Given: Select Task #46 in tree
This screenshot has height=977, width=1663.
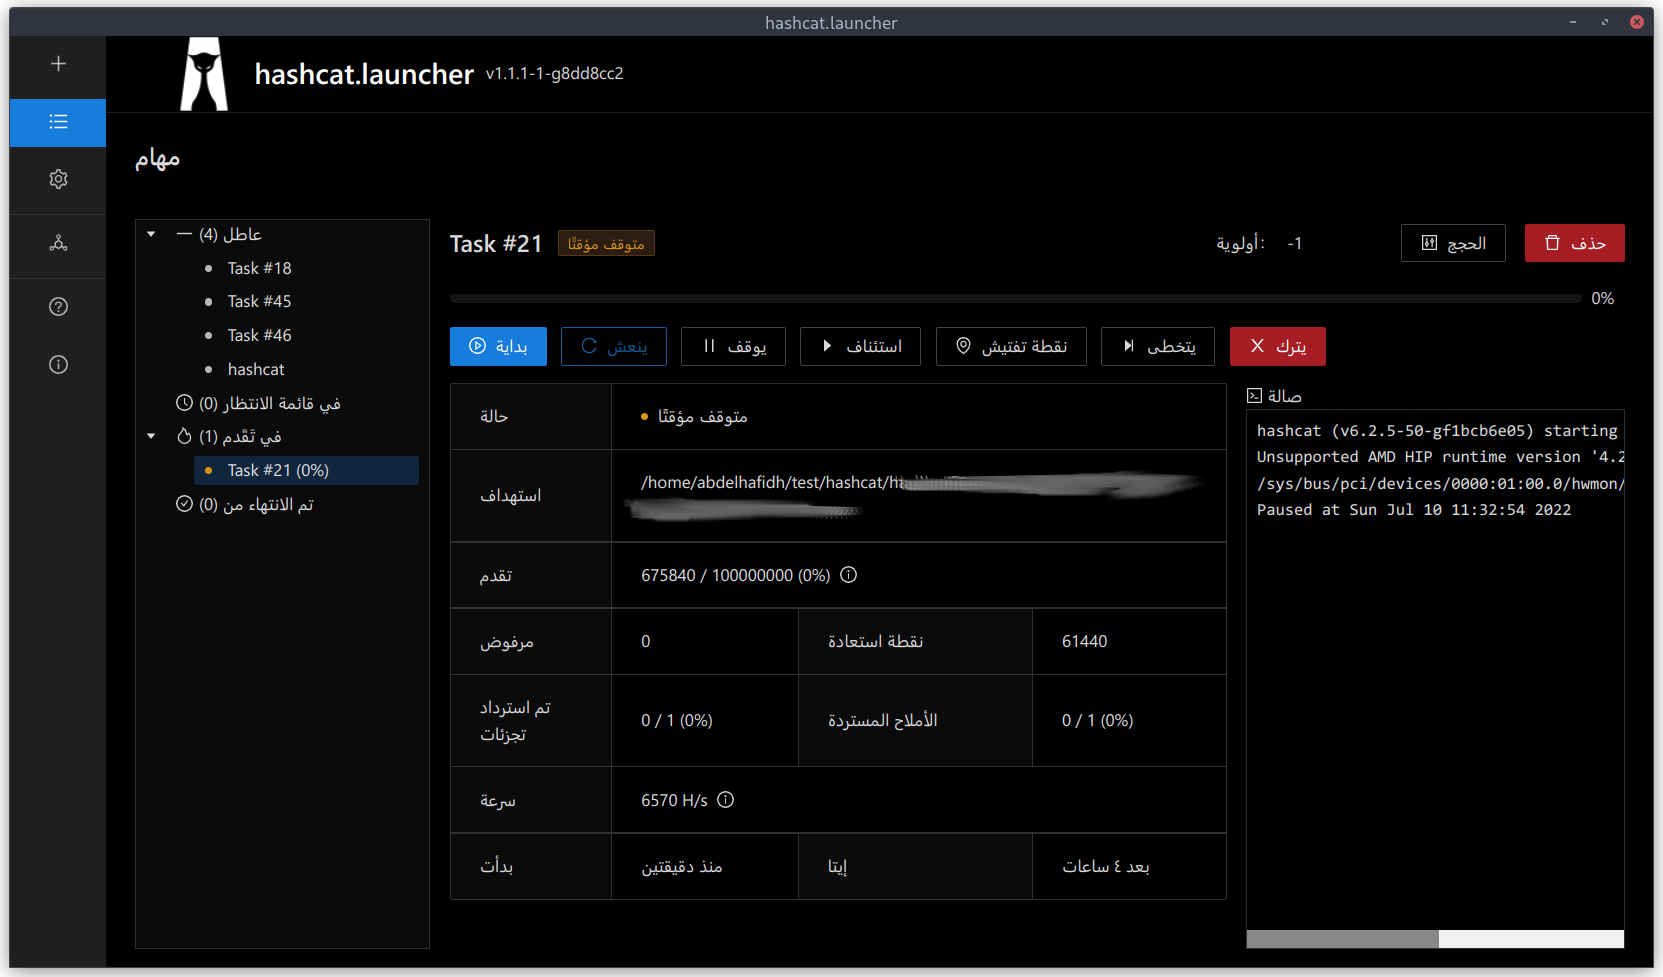Looking at the screenshot, I should (259, 335).
